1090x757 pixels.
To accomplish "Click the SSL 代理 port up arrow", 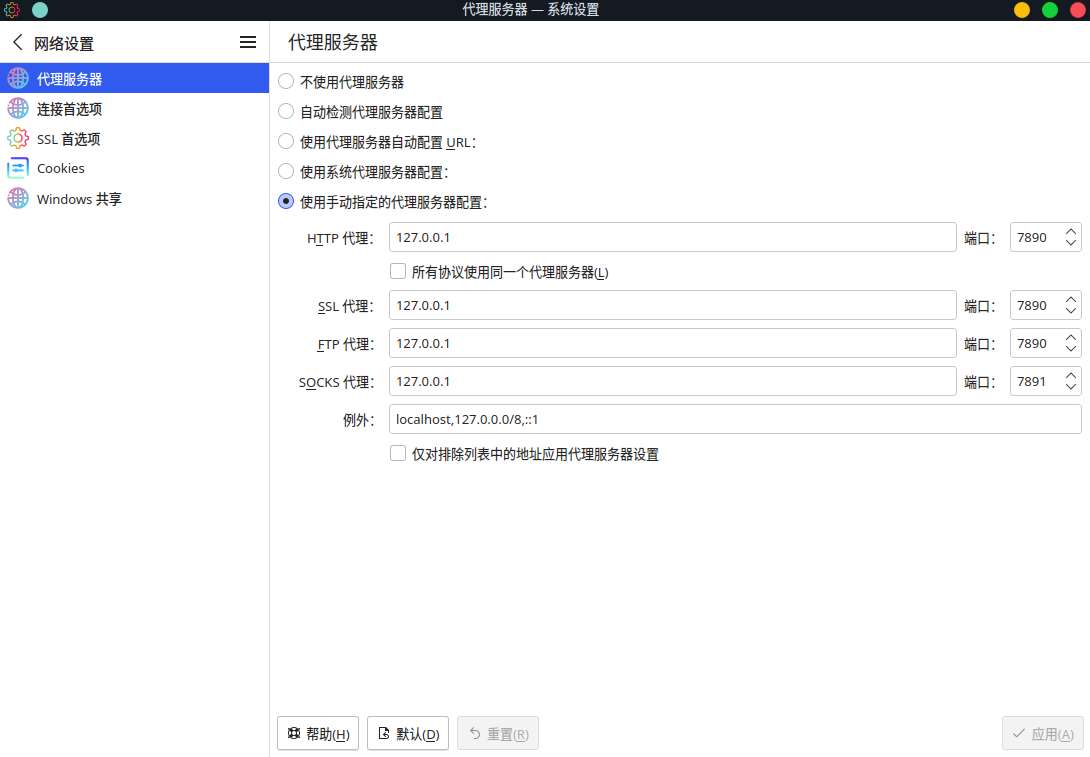I will pyautogui.click(x=1071, y=299).
